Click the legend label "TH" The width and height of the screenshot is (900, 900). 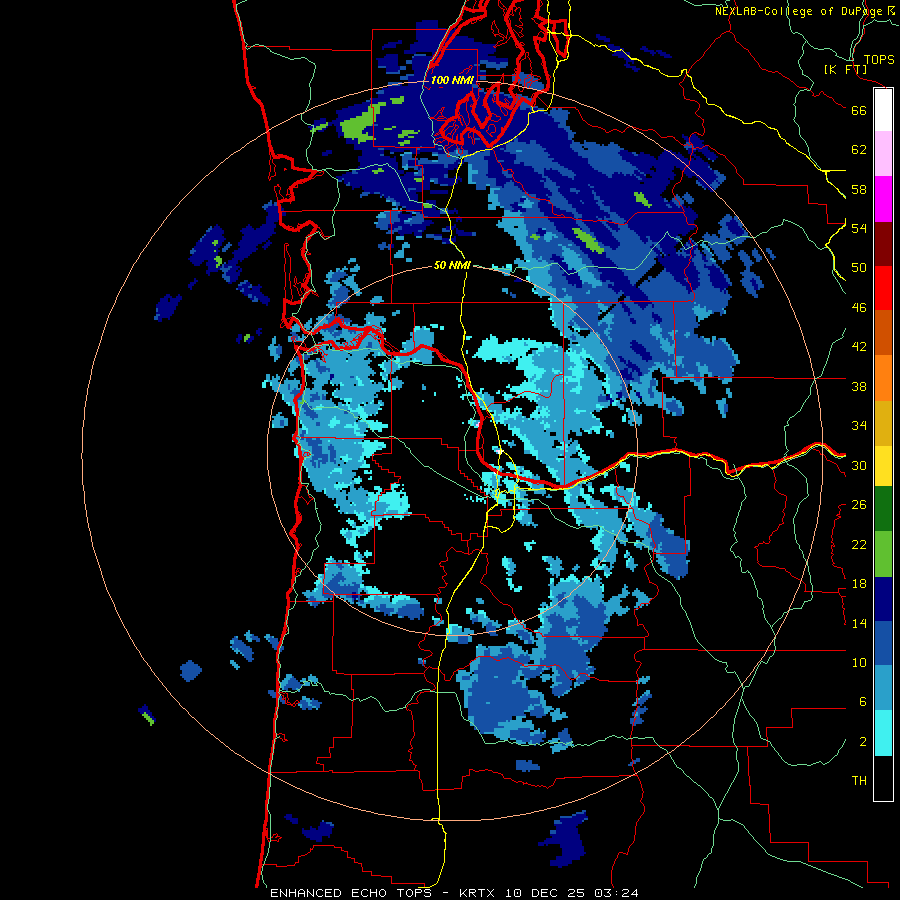click(x=859, y=781)
